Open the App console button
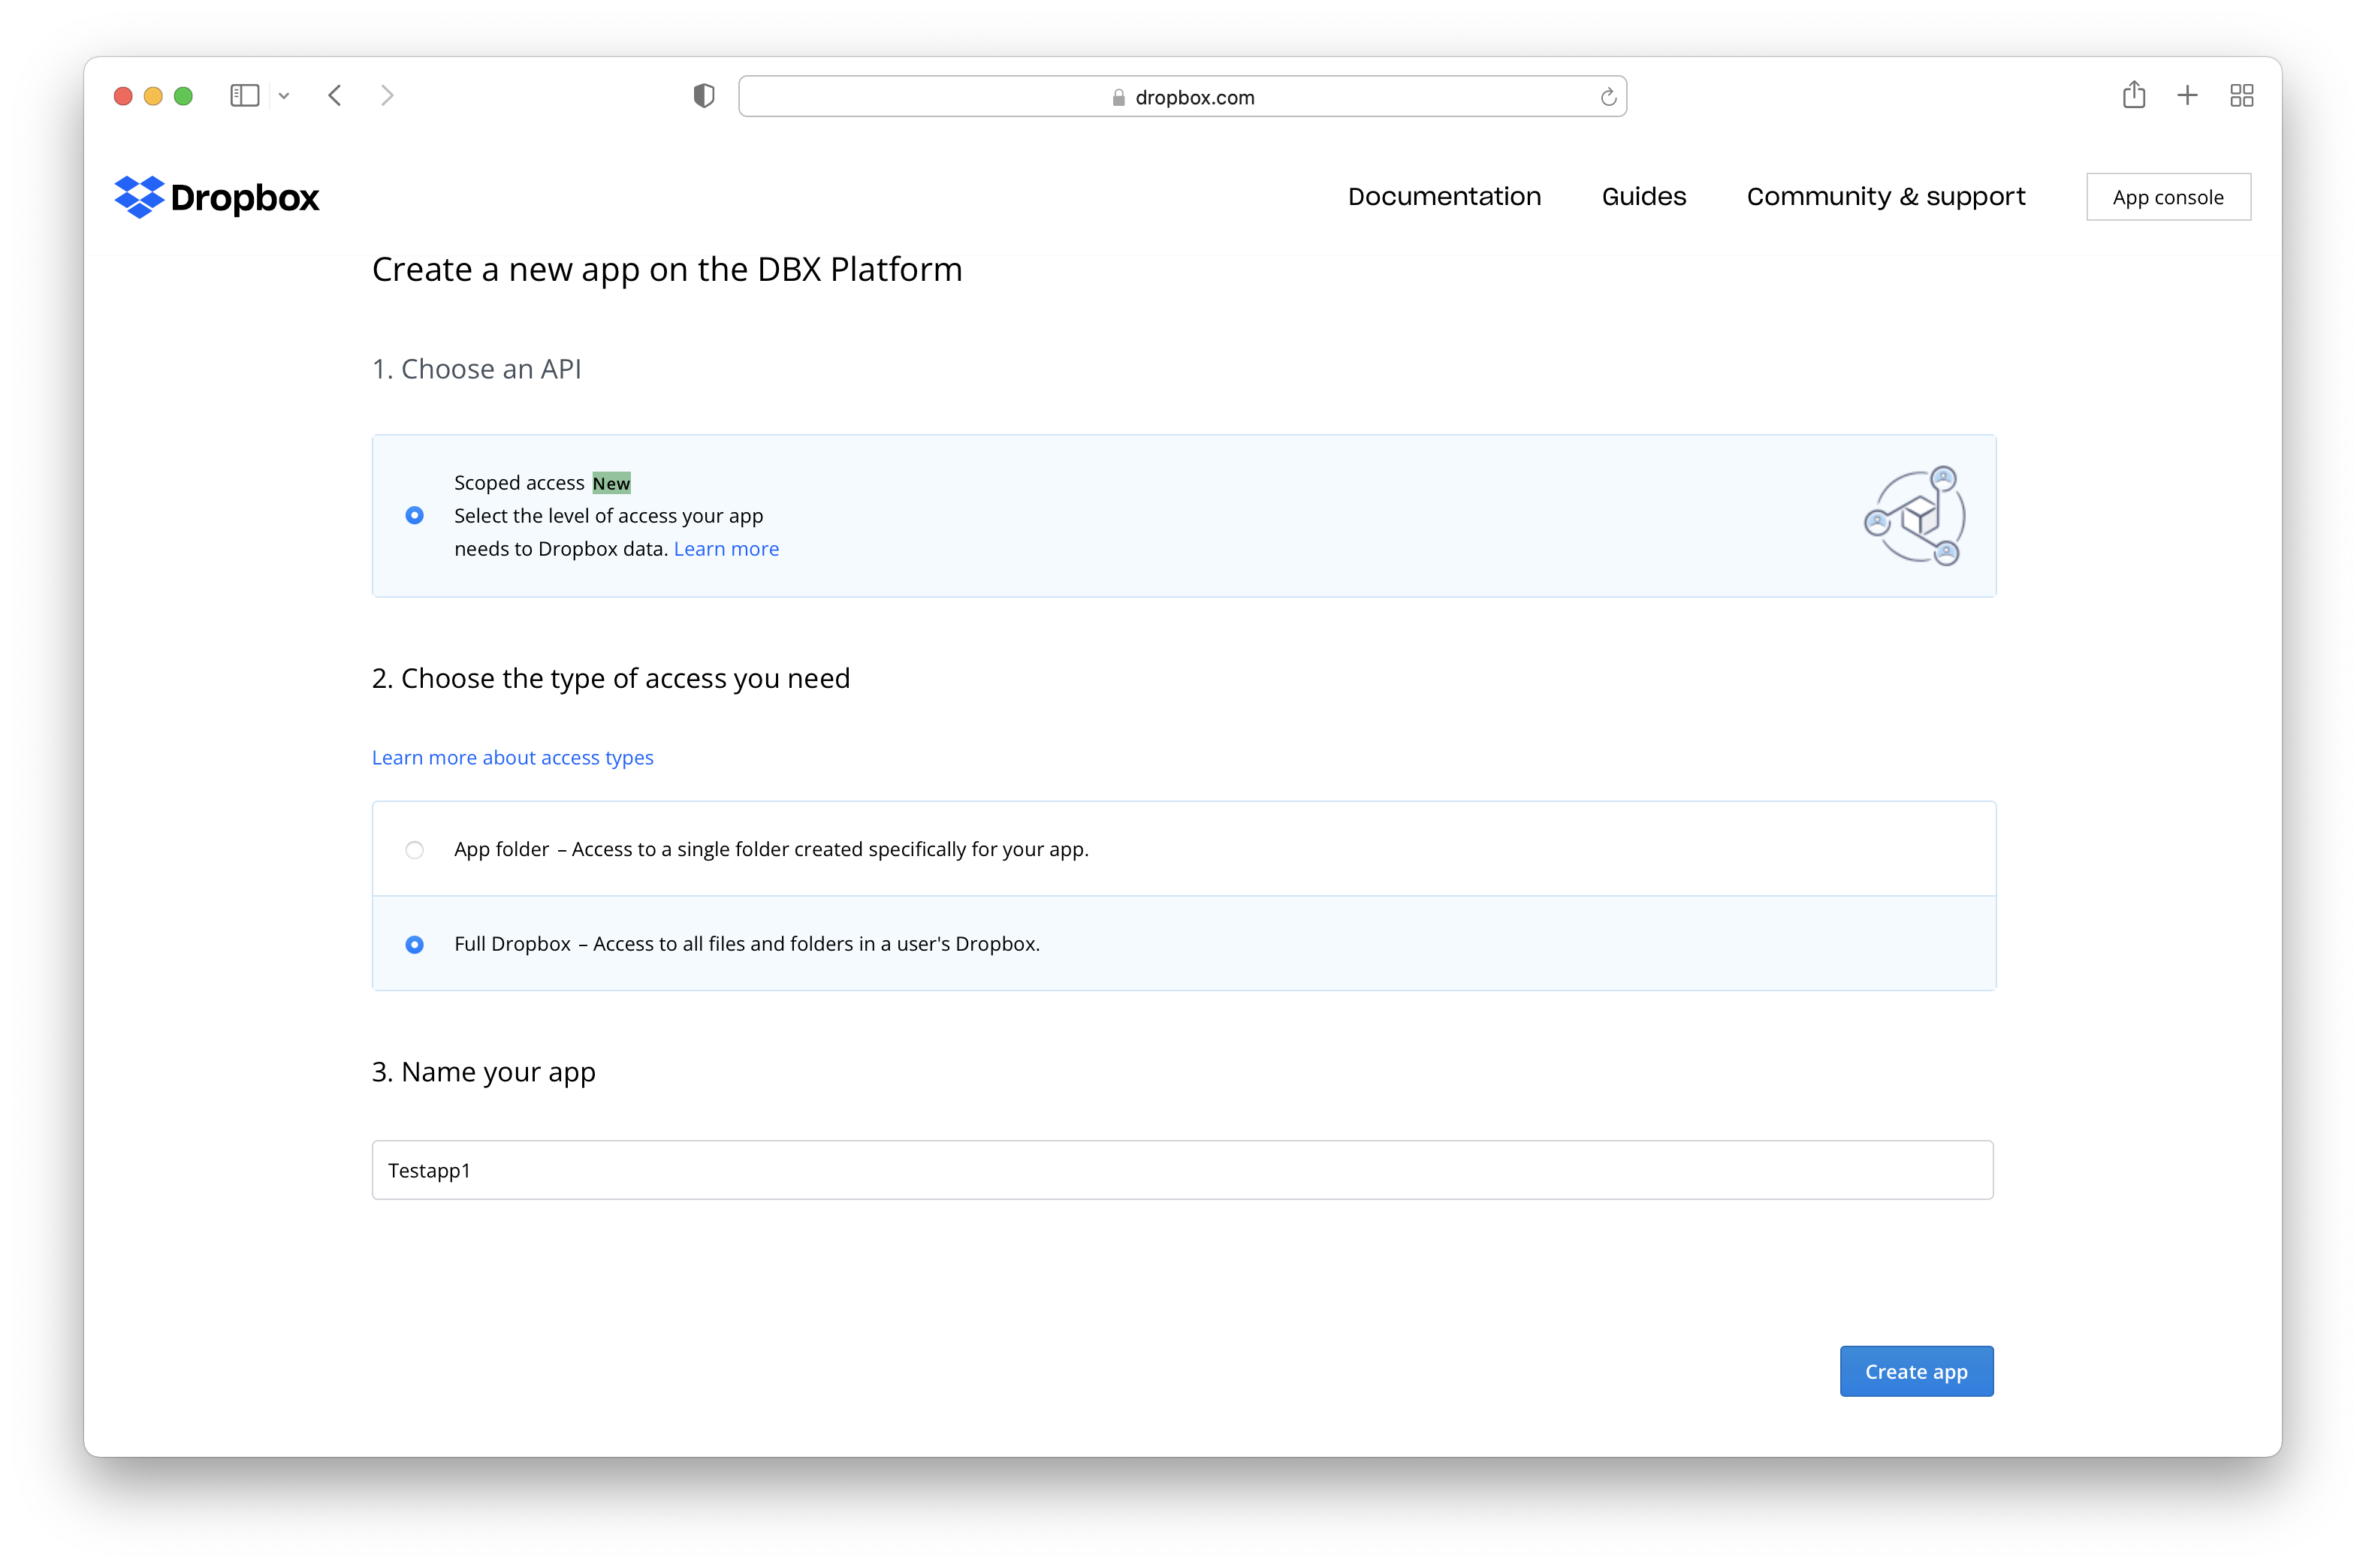2366x1568 pixels. point(2168,197)
